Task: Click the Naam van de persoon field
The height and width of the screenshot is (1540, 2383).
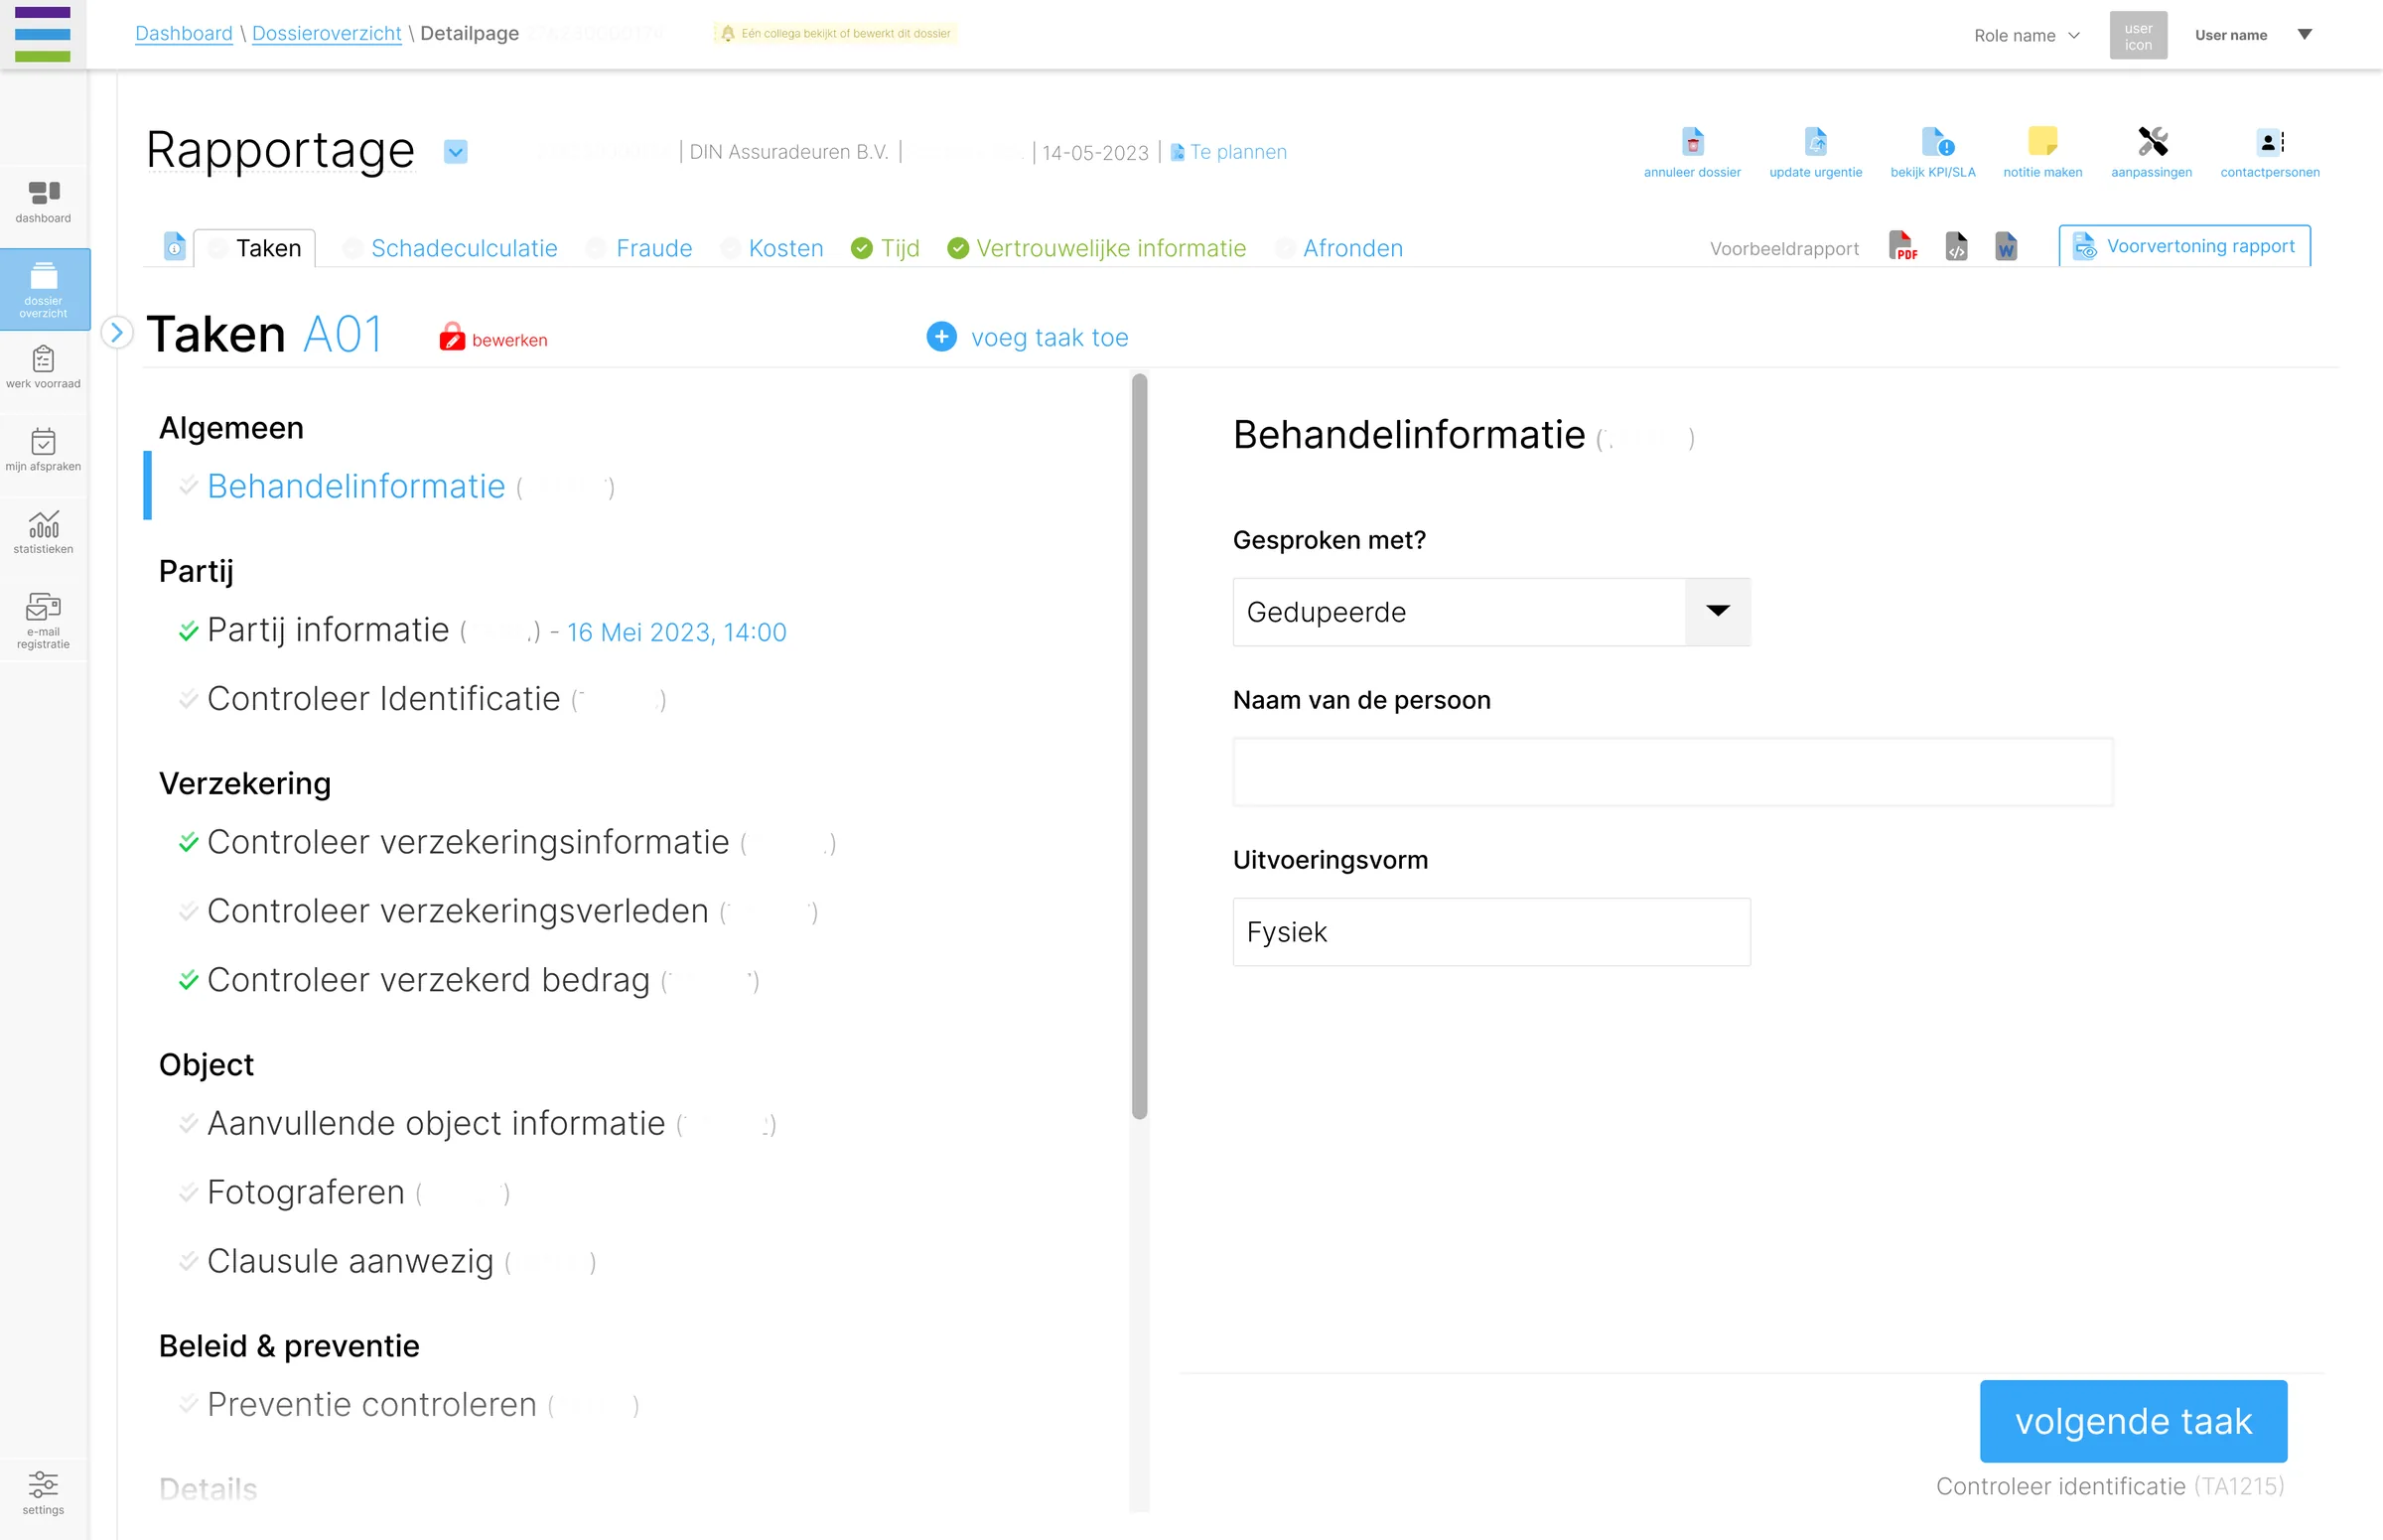Action: tap(1672, 772)
